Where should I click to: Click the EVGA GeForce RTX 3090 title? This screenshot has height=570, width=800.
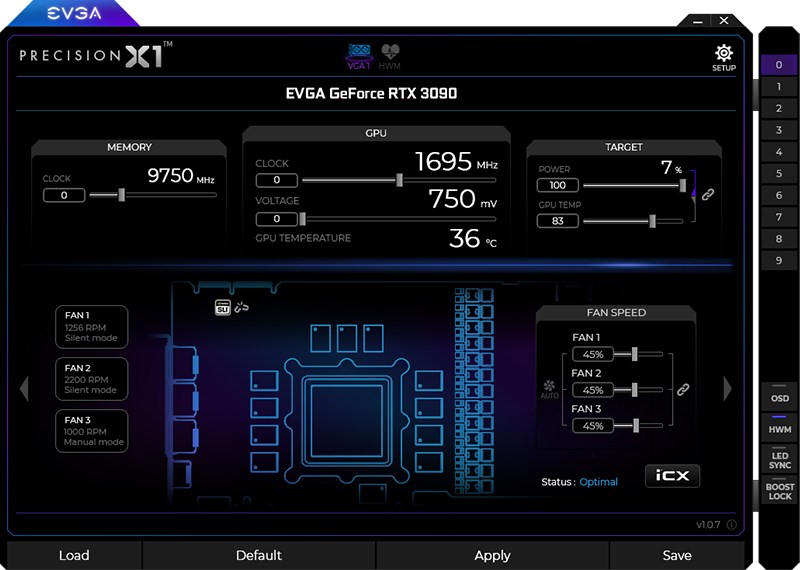coord(371,93)
